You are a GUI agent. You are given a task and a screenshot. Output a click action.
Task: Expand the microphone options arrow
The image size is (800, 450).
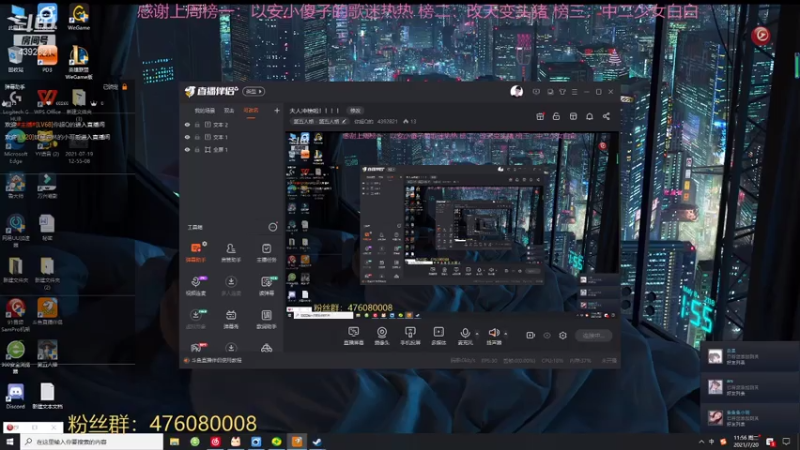477,334
